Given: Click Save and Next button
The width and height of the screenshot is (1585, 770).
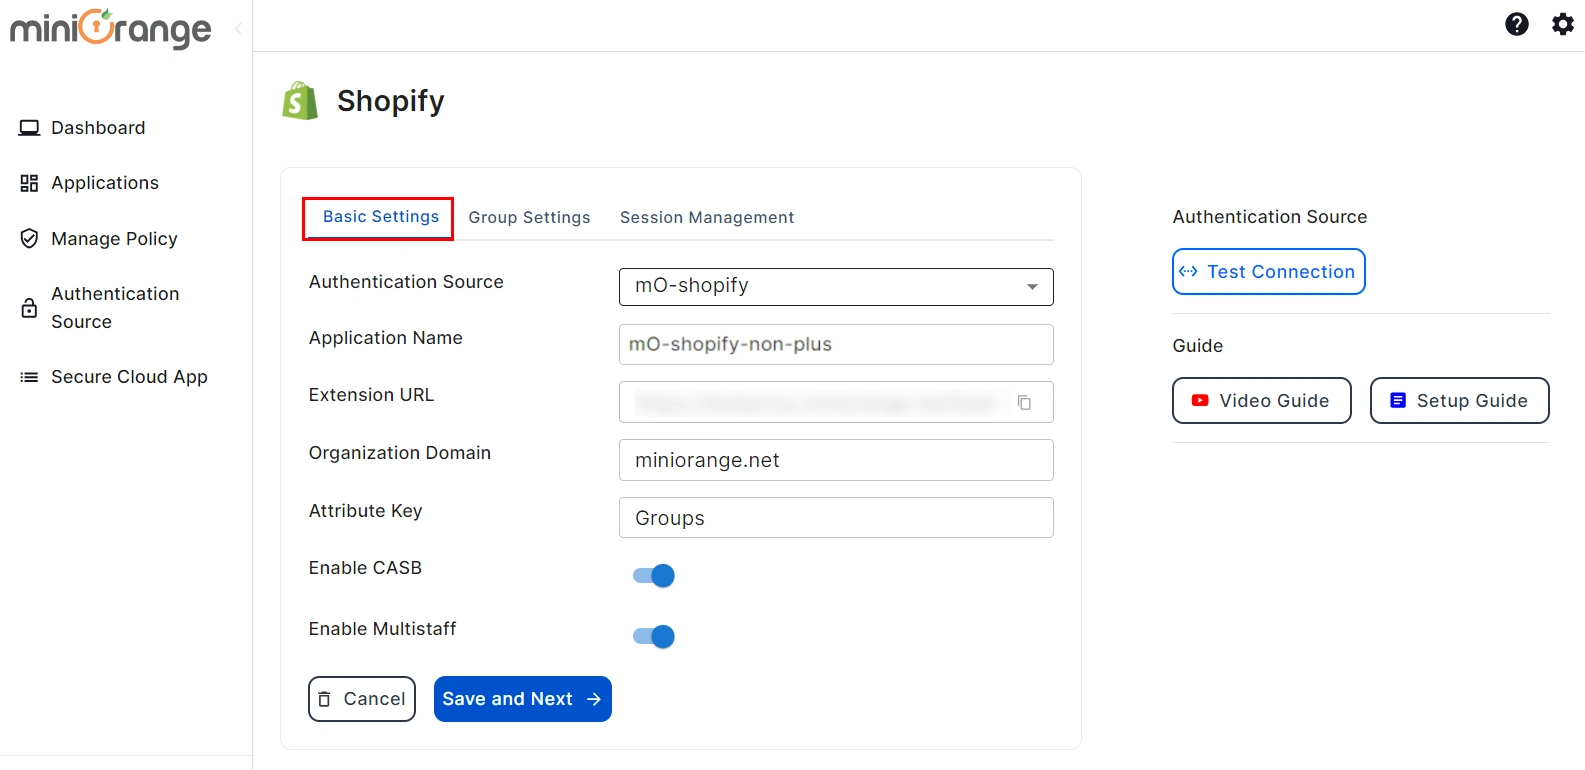Looking at the screenshot, I should (523, 699).
